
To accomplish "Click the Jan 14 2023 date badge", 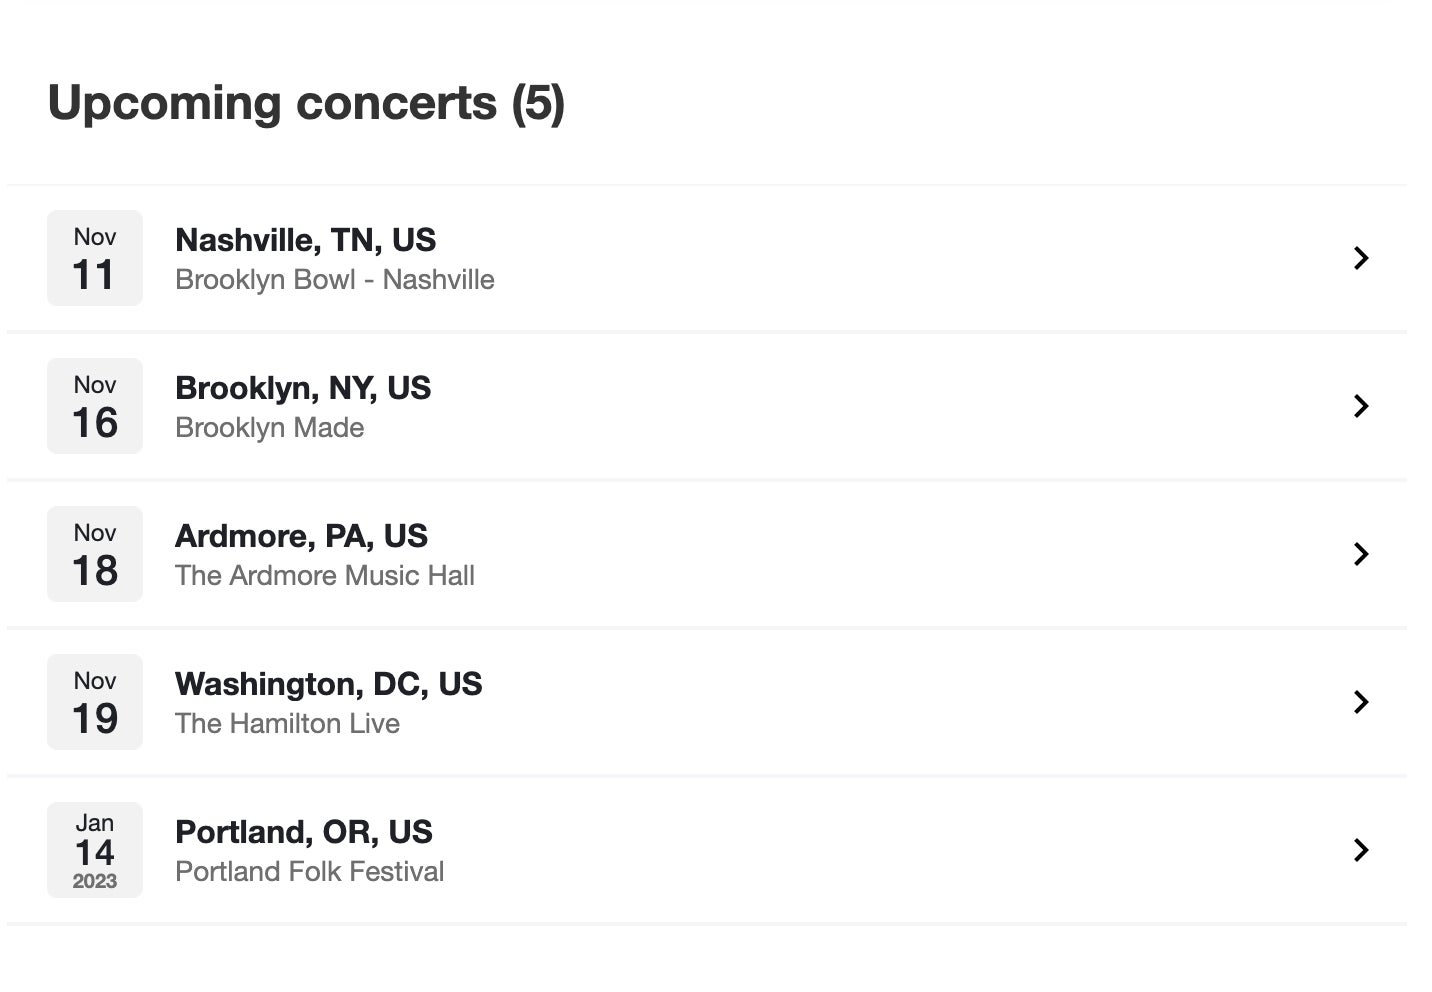I will pyautogui.click(x=95, y=850).
